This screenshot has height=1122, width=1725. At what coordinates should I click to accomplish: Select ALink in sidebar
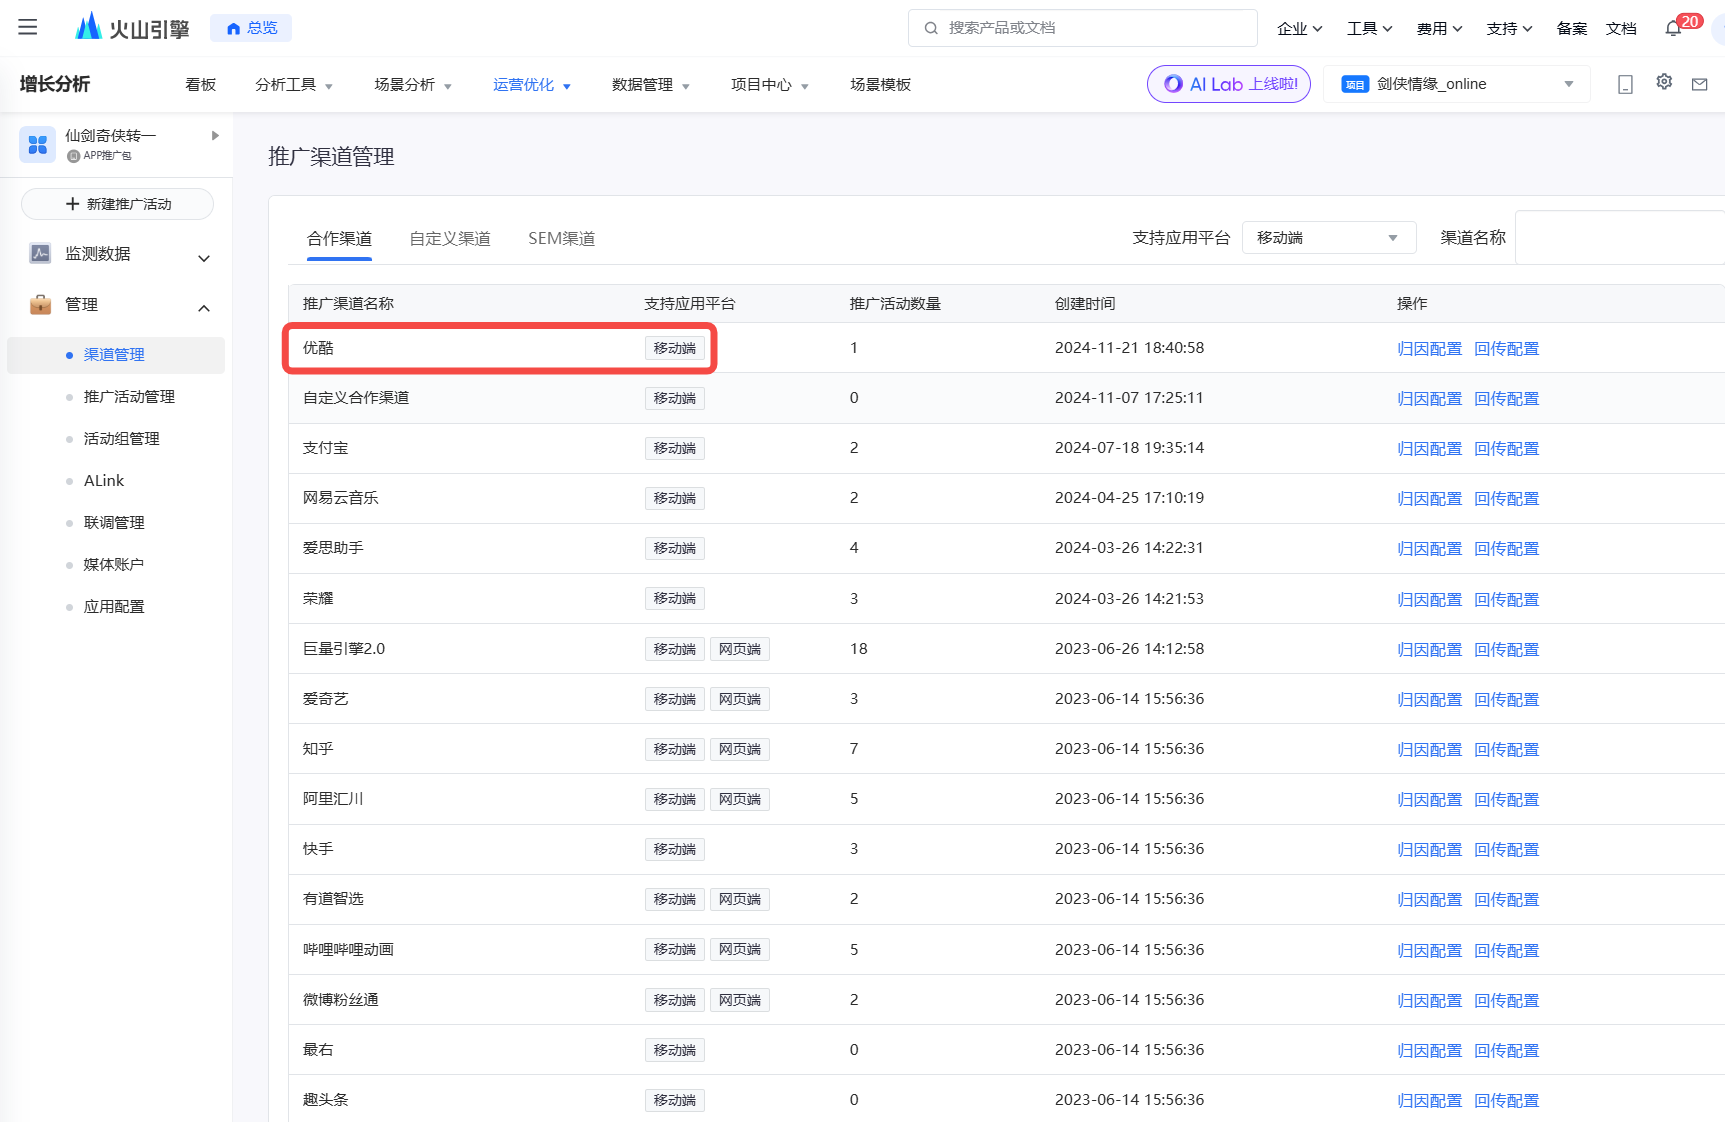tap(104, 481)
